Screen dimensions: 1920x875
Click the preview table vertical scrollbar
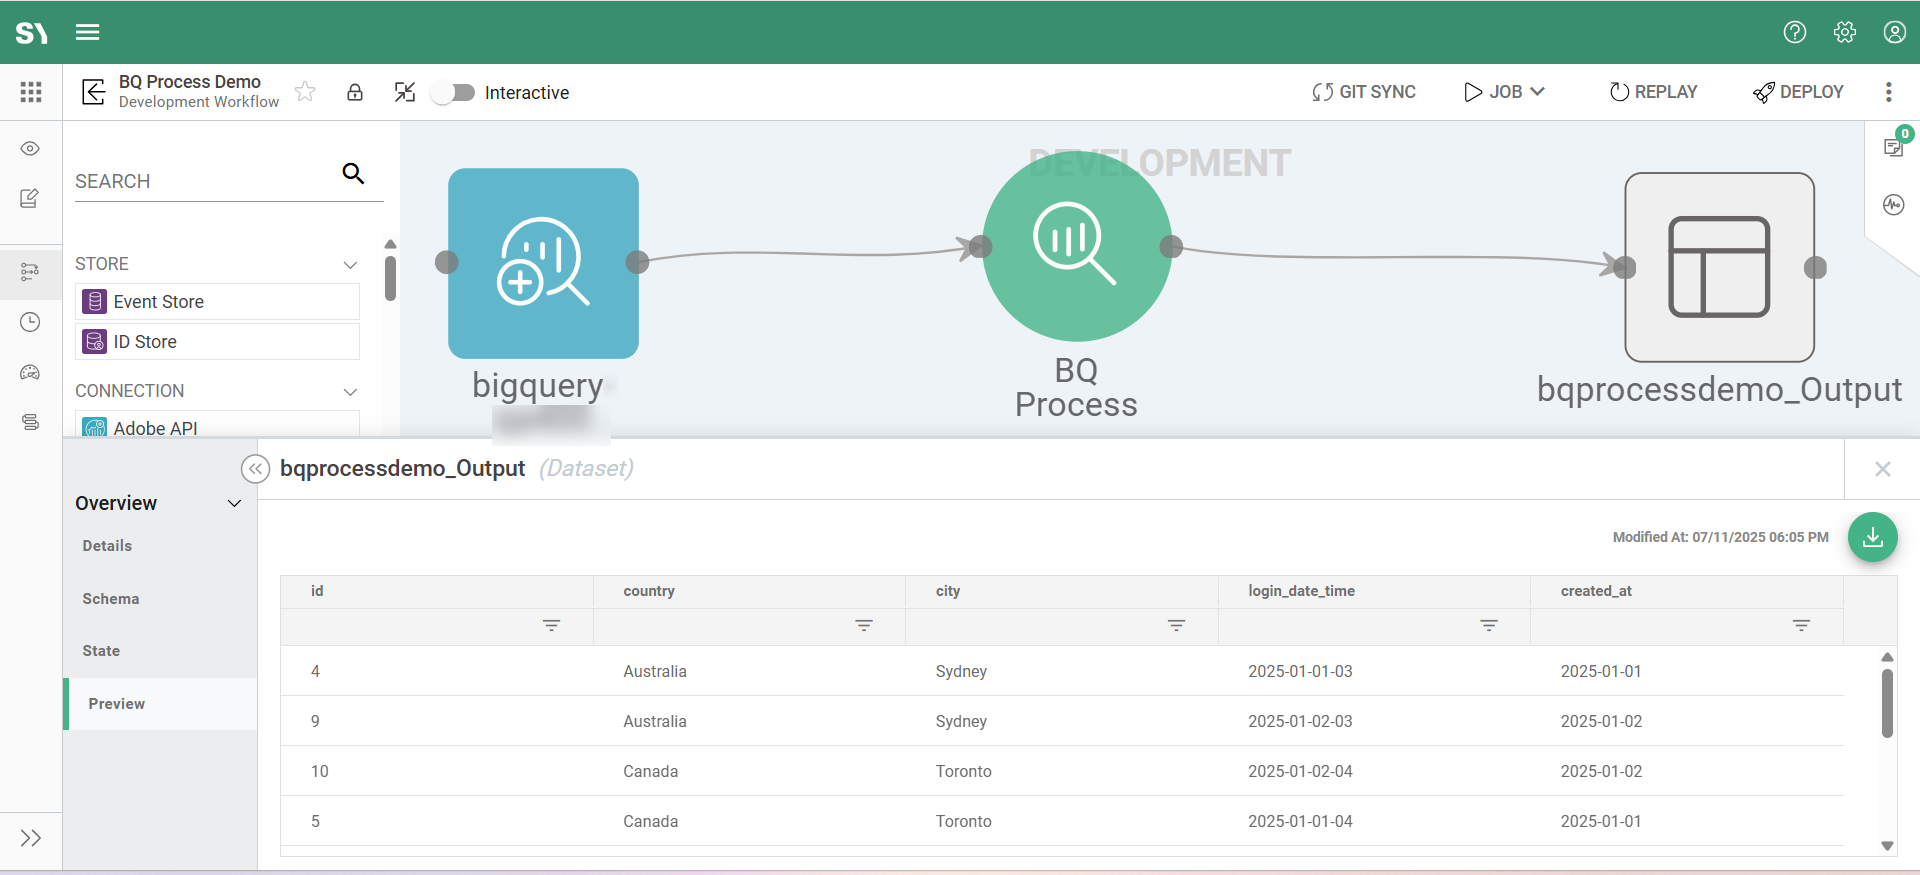[x=1887, y=704]
